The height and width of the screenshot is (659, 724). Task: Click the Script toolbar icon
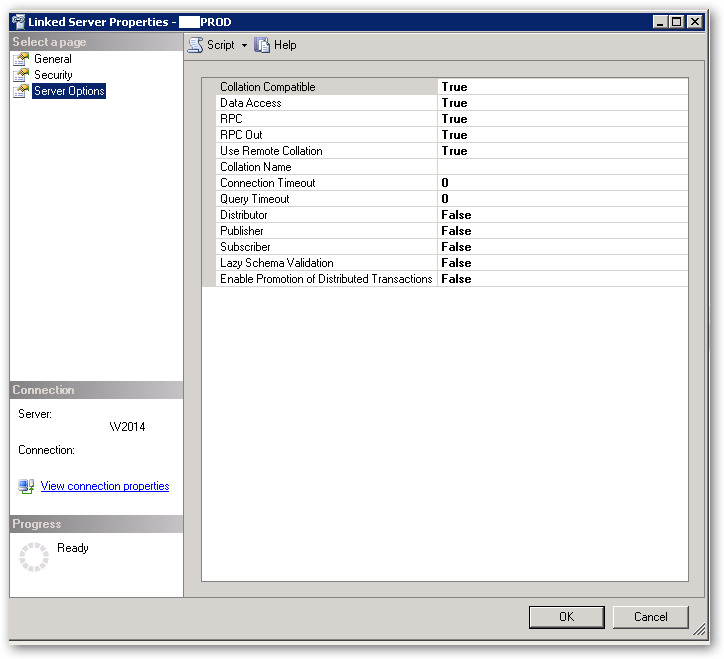195,45
